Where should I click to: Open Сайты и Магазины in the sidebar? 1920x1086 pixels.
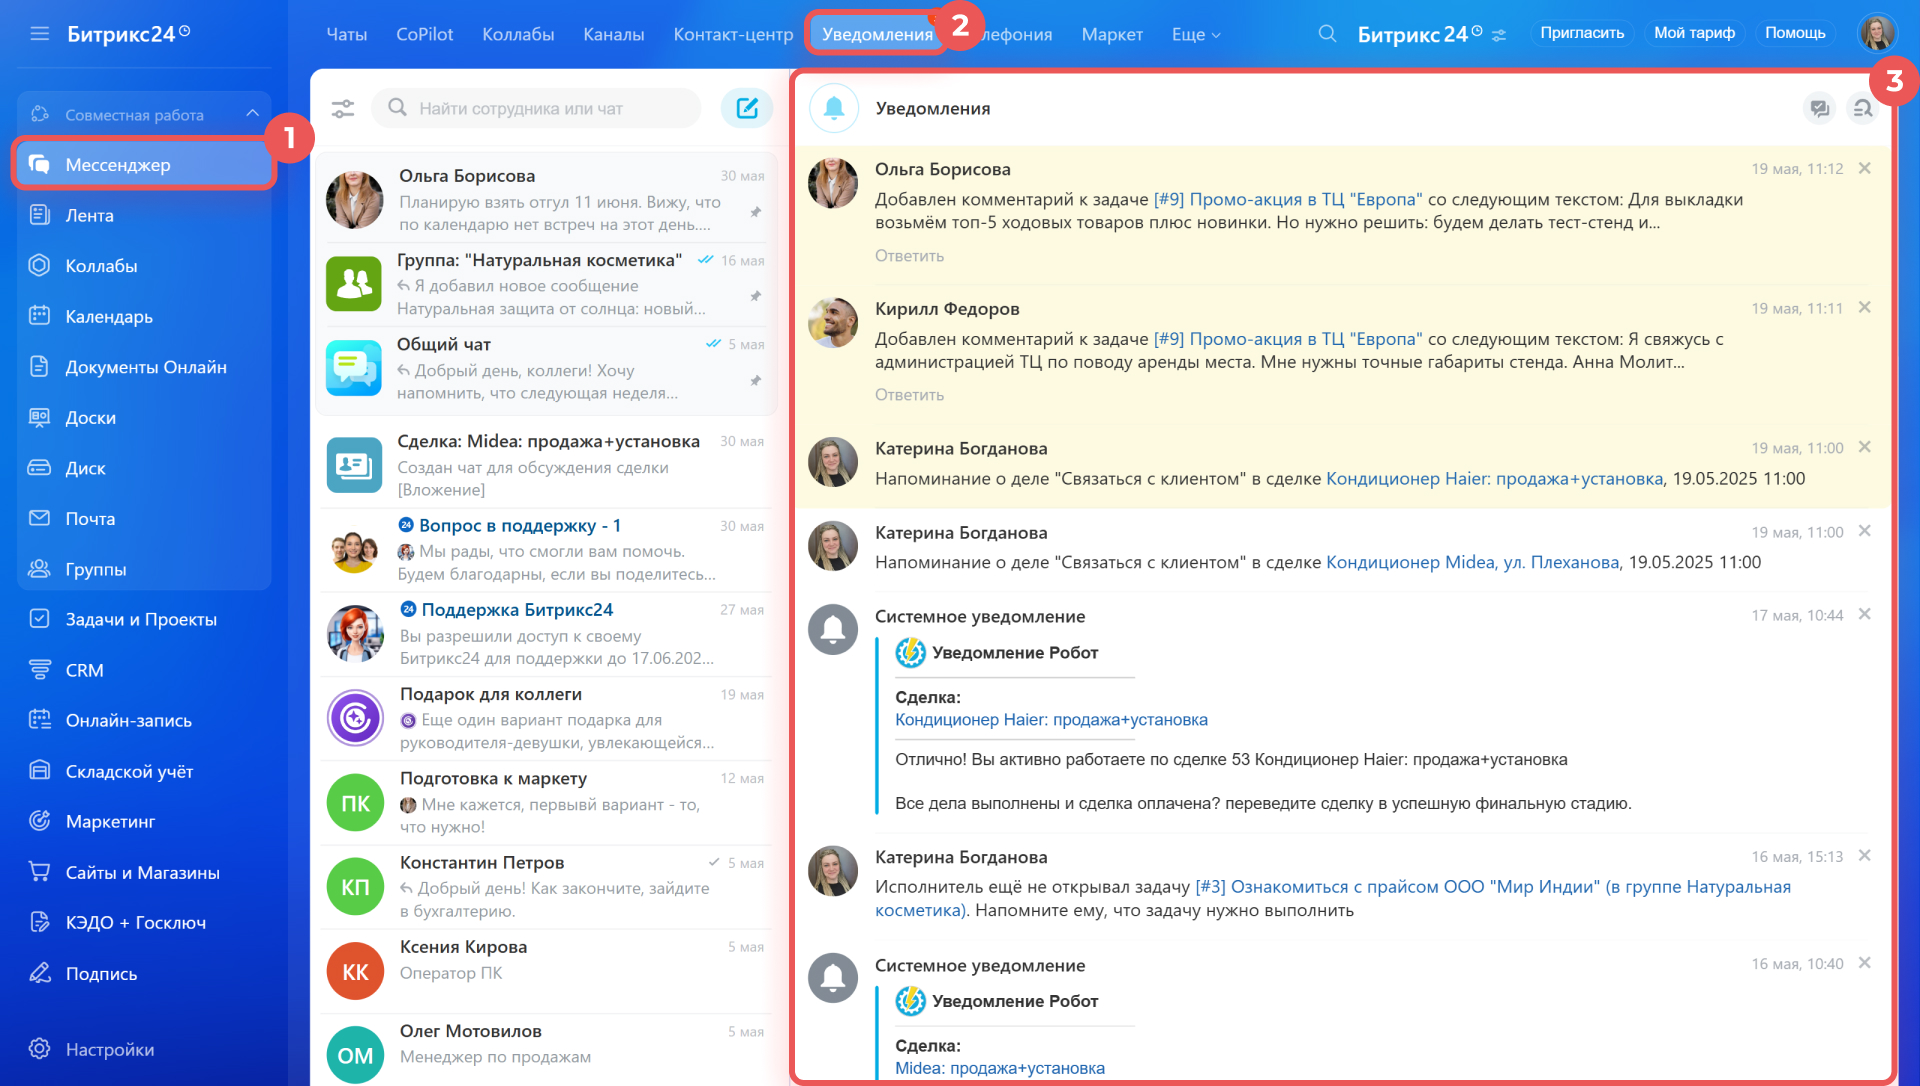click(144, 872)
